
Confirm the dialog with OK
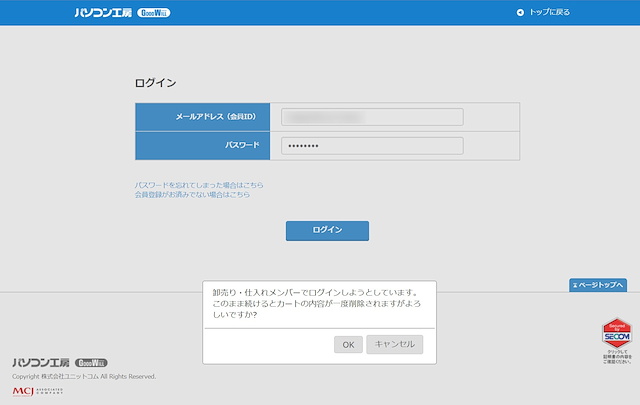click(x=348, y=345)
